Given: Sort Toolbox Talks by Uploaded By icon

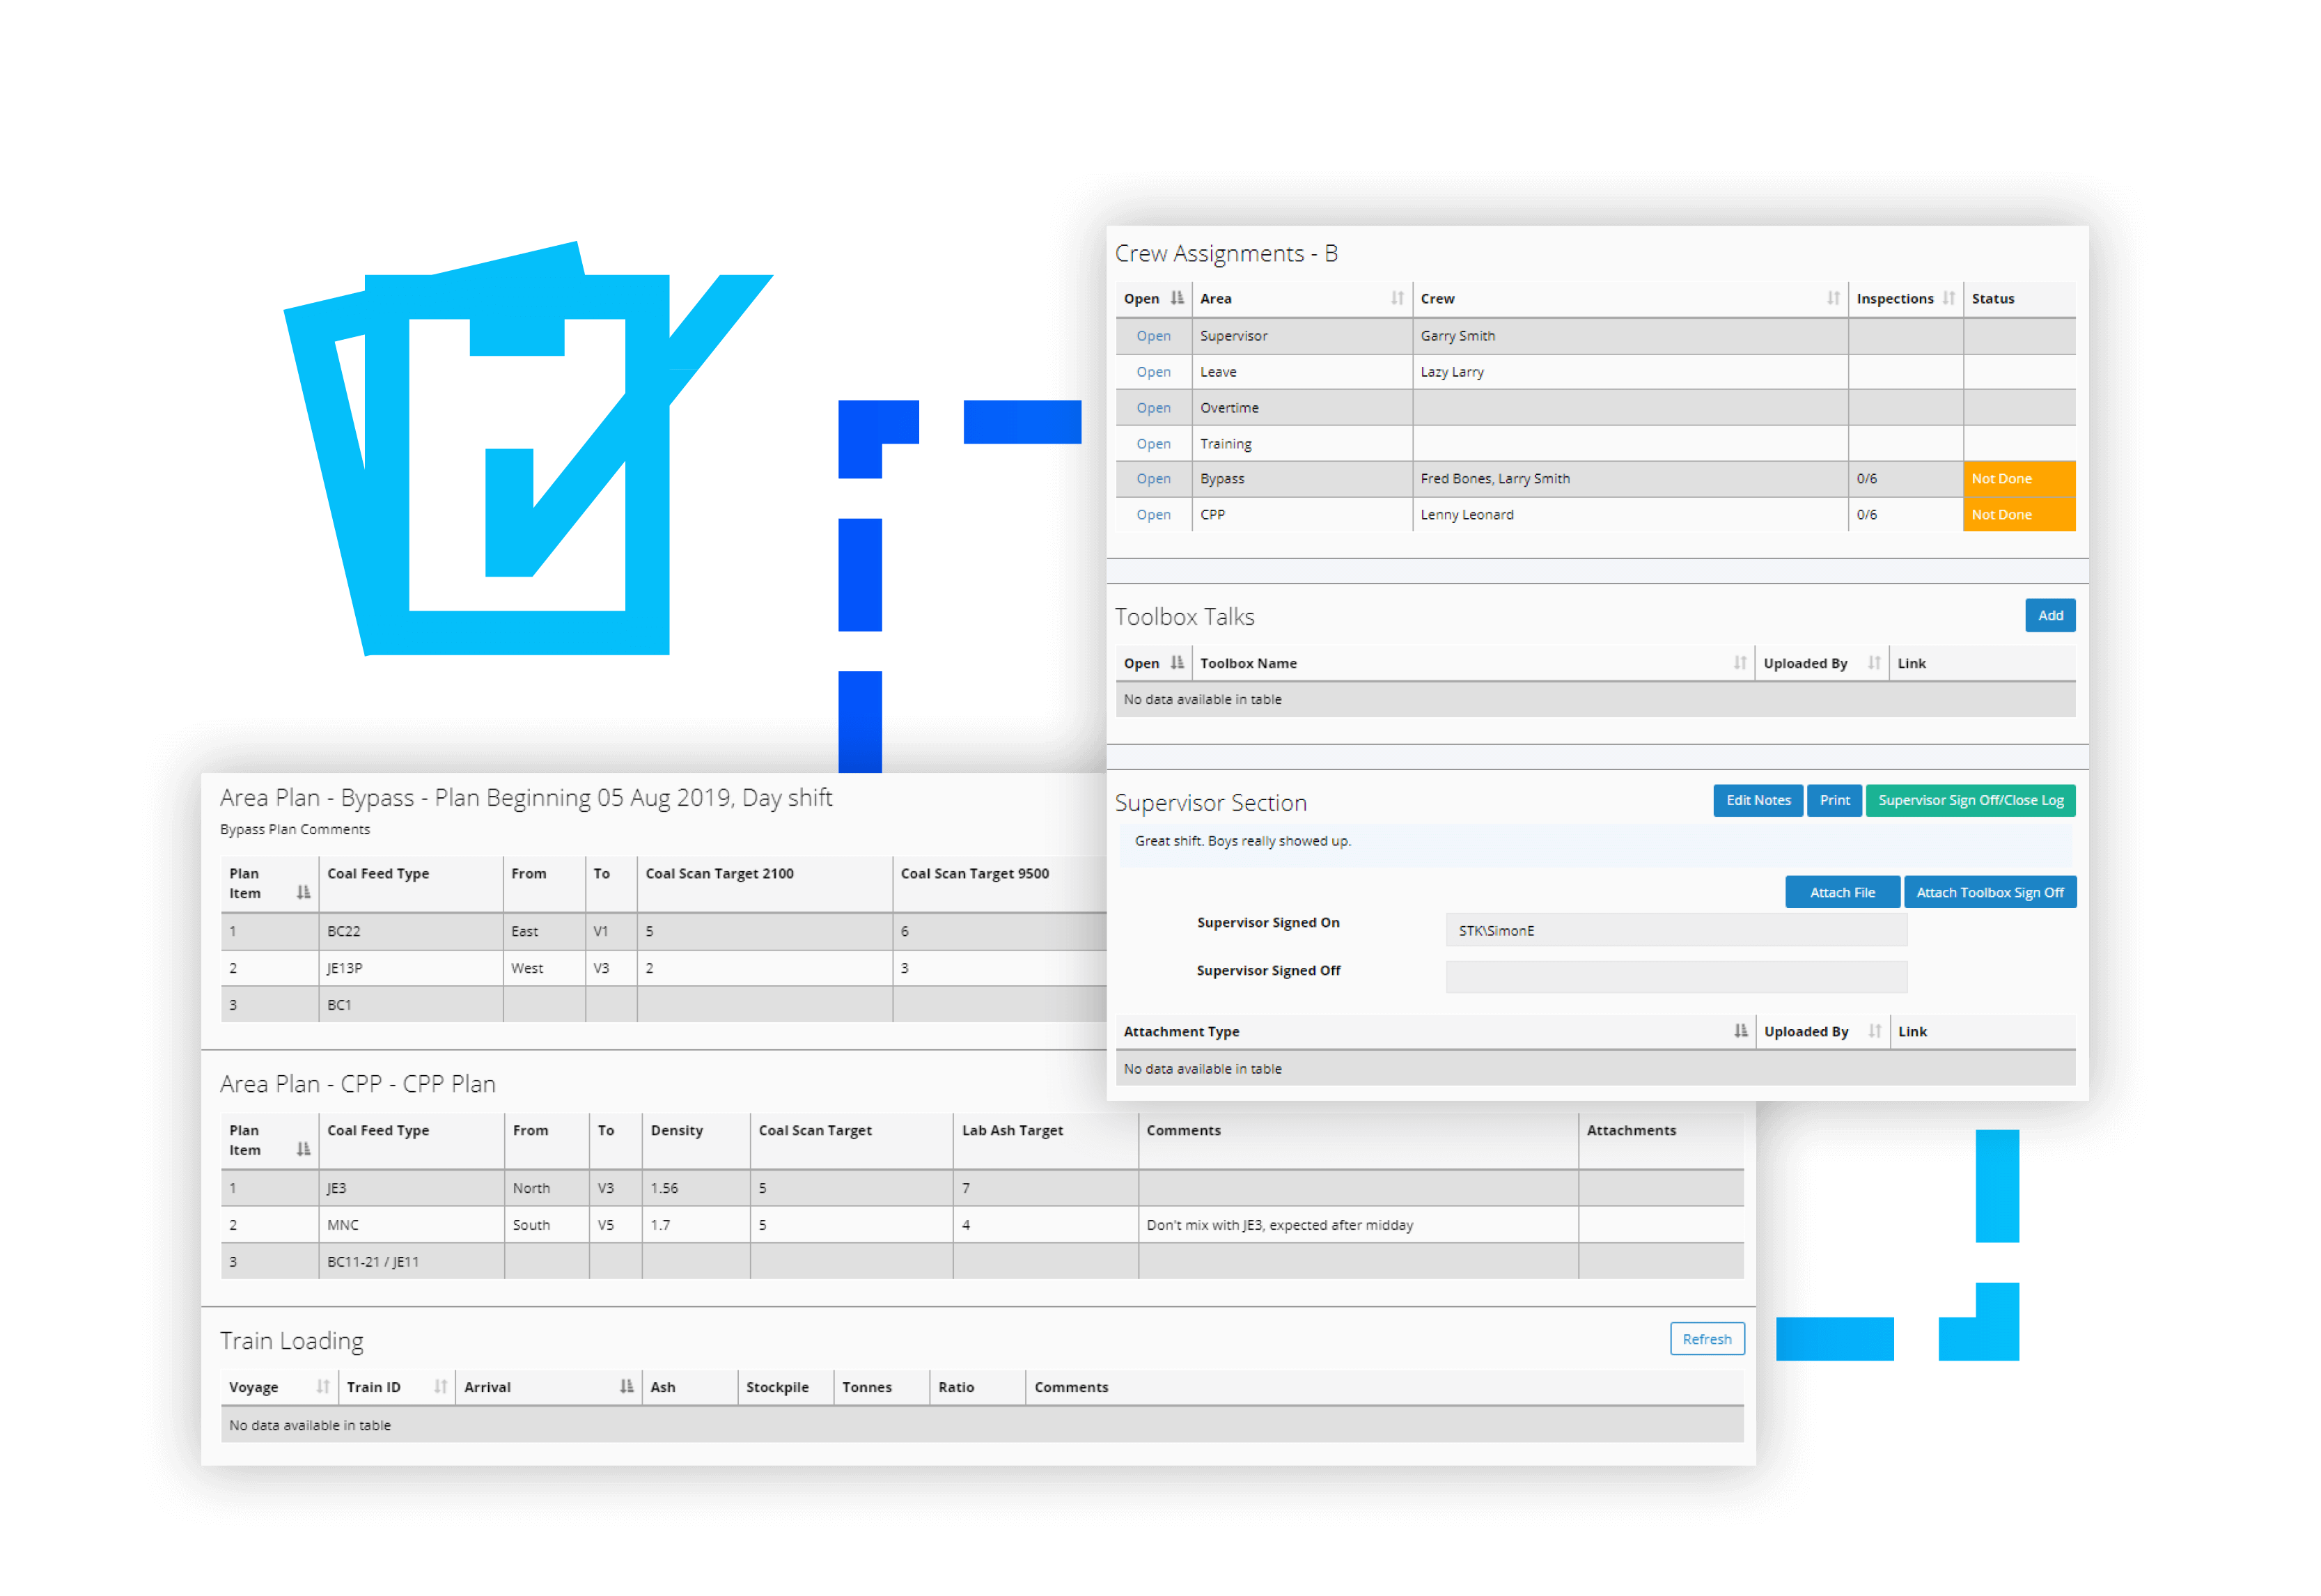Looking at the screenshot, I should pyautogui.click(x=1874, y=663).
